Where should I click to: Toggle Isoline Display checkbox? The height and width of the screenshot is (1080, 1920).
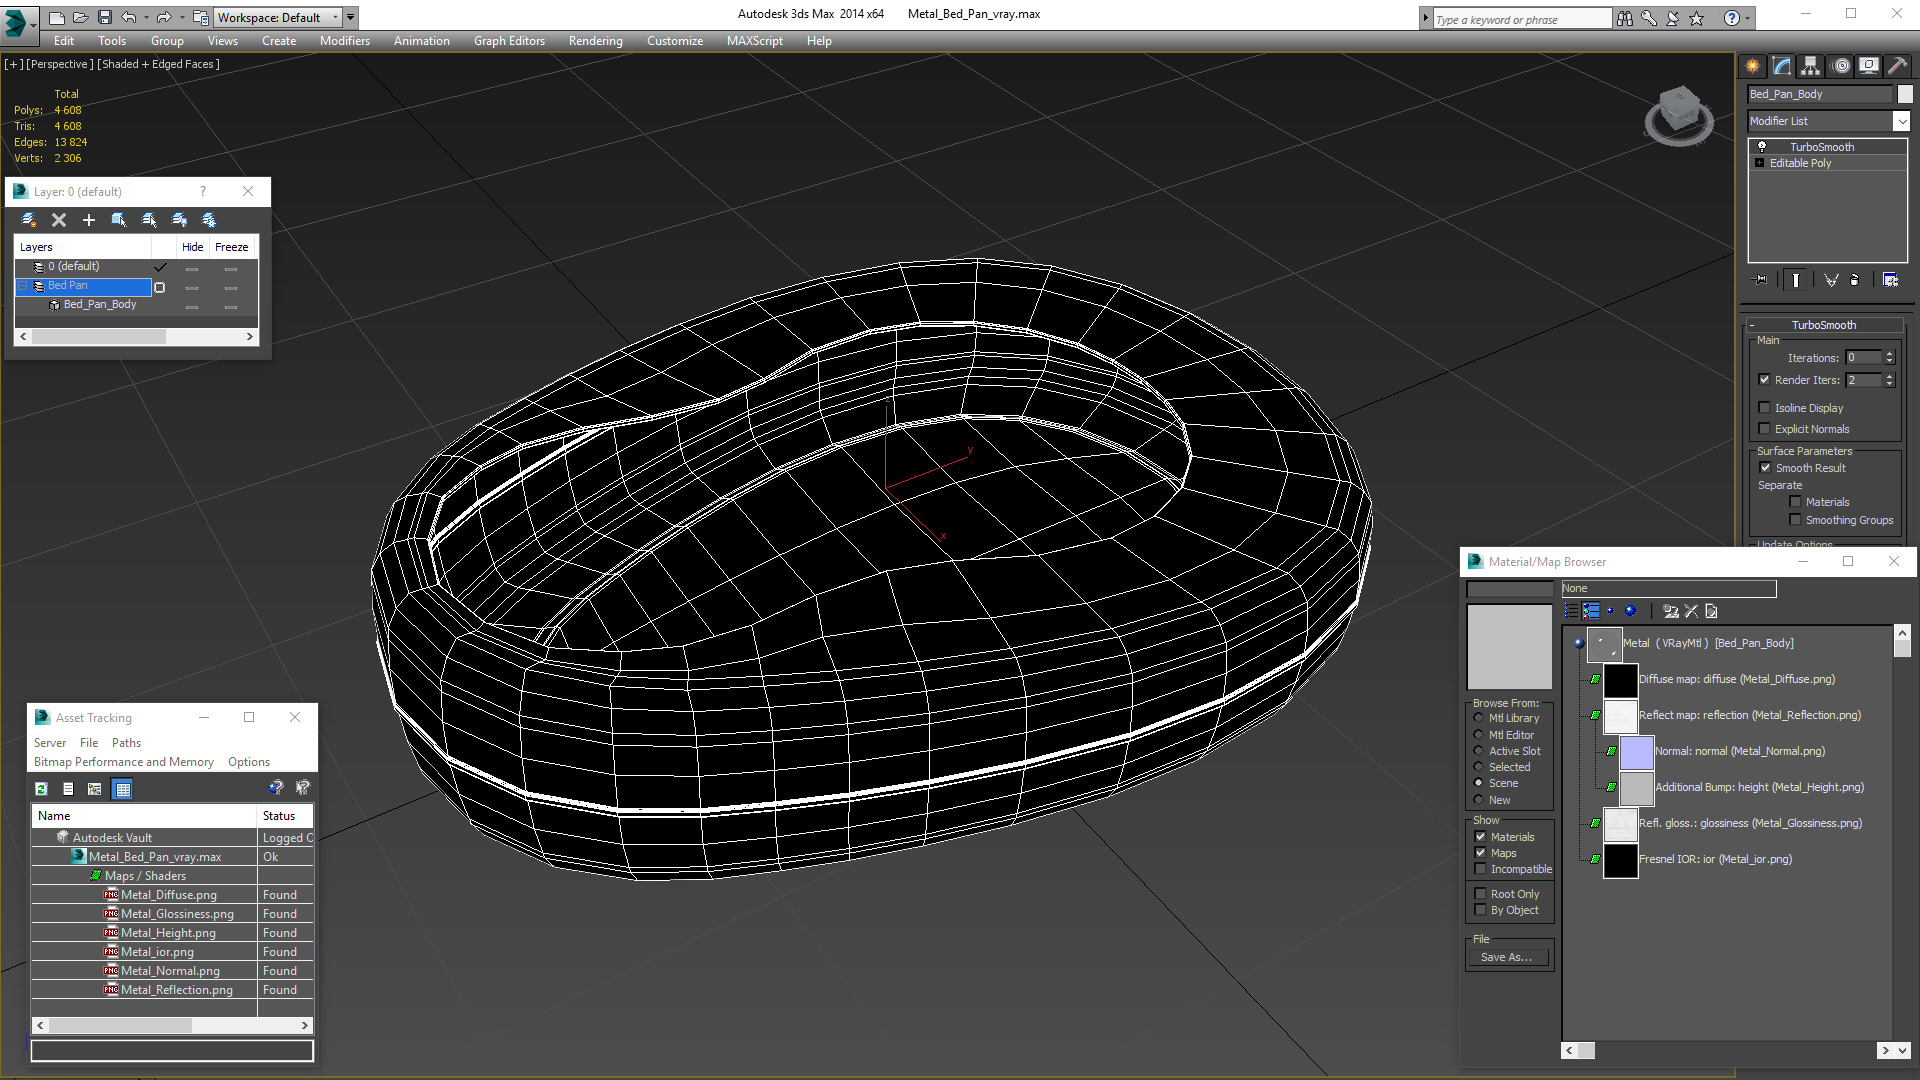pos(1765,408)
